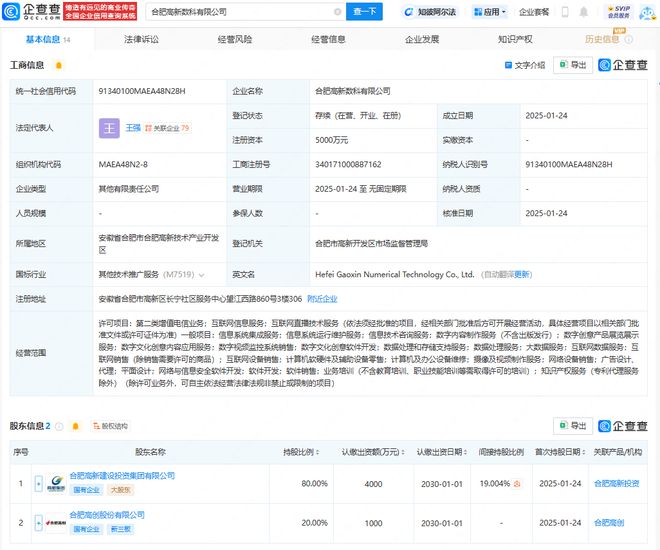
Task: Open 知彼阿尔法 in the top bar
Action: click(430, 12)
